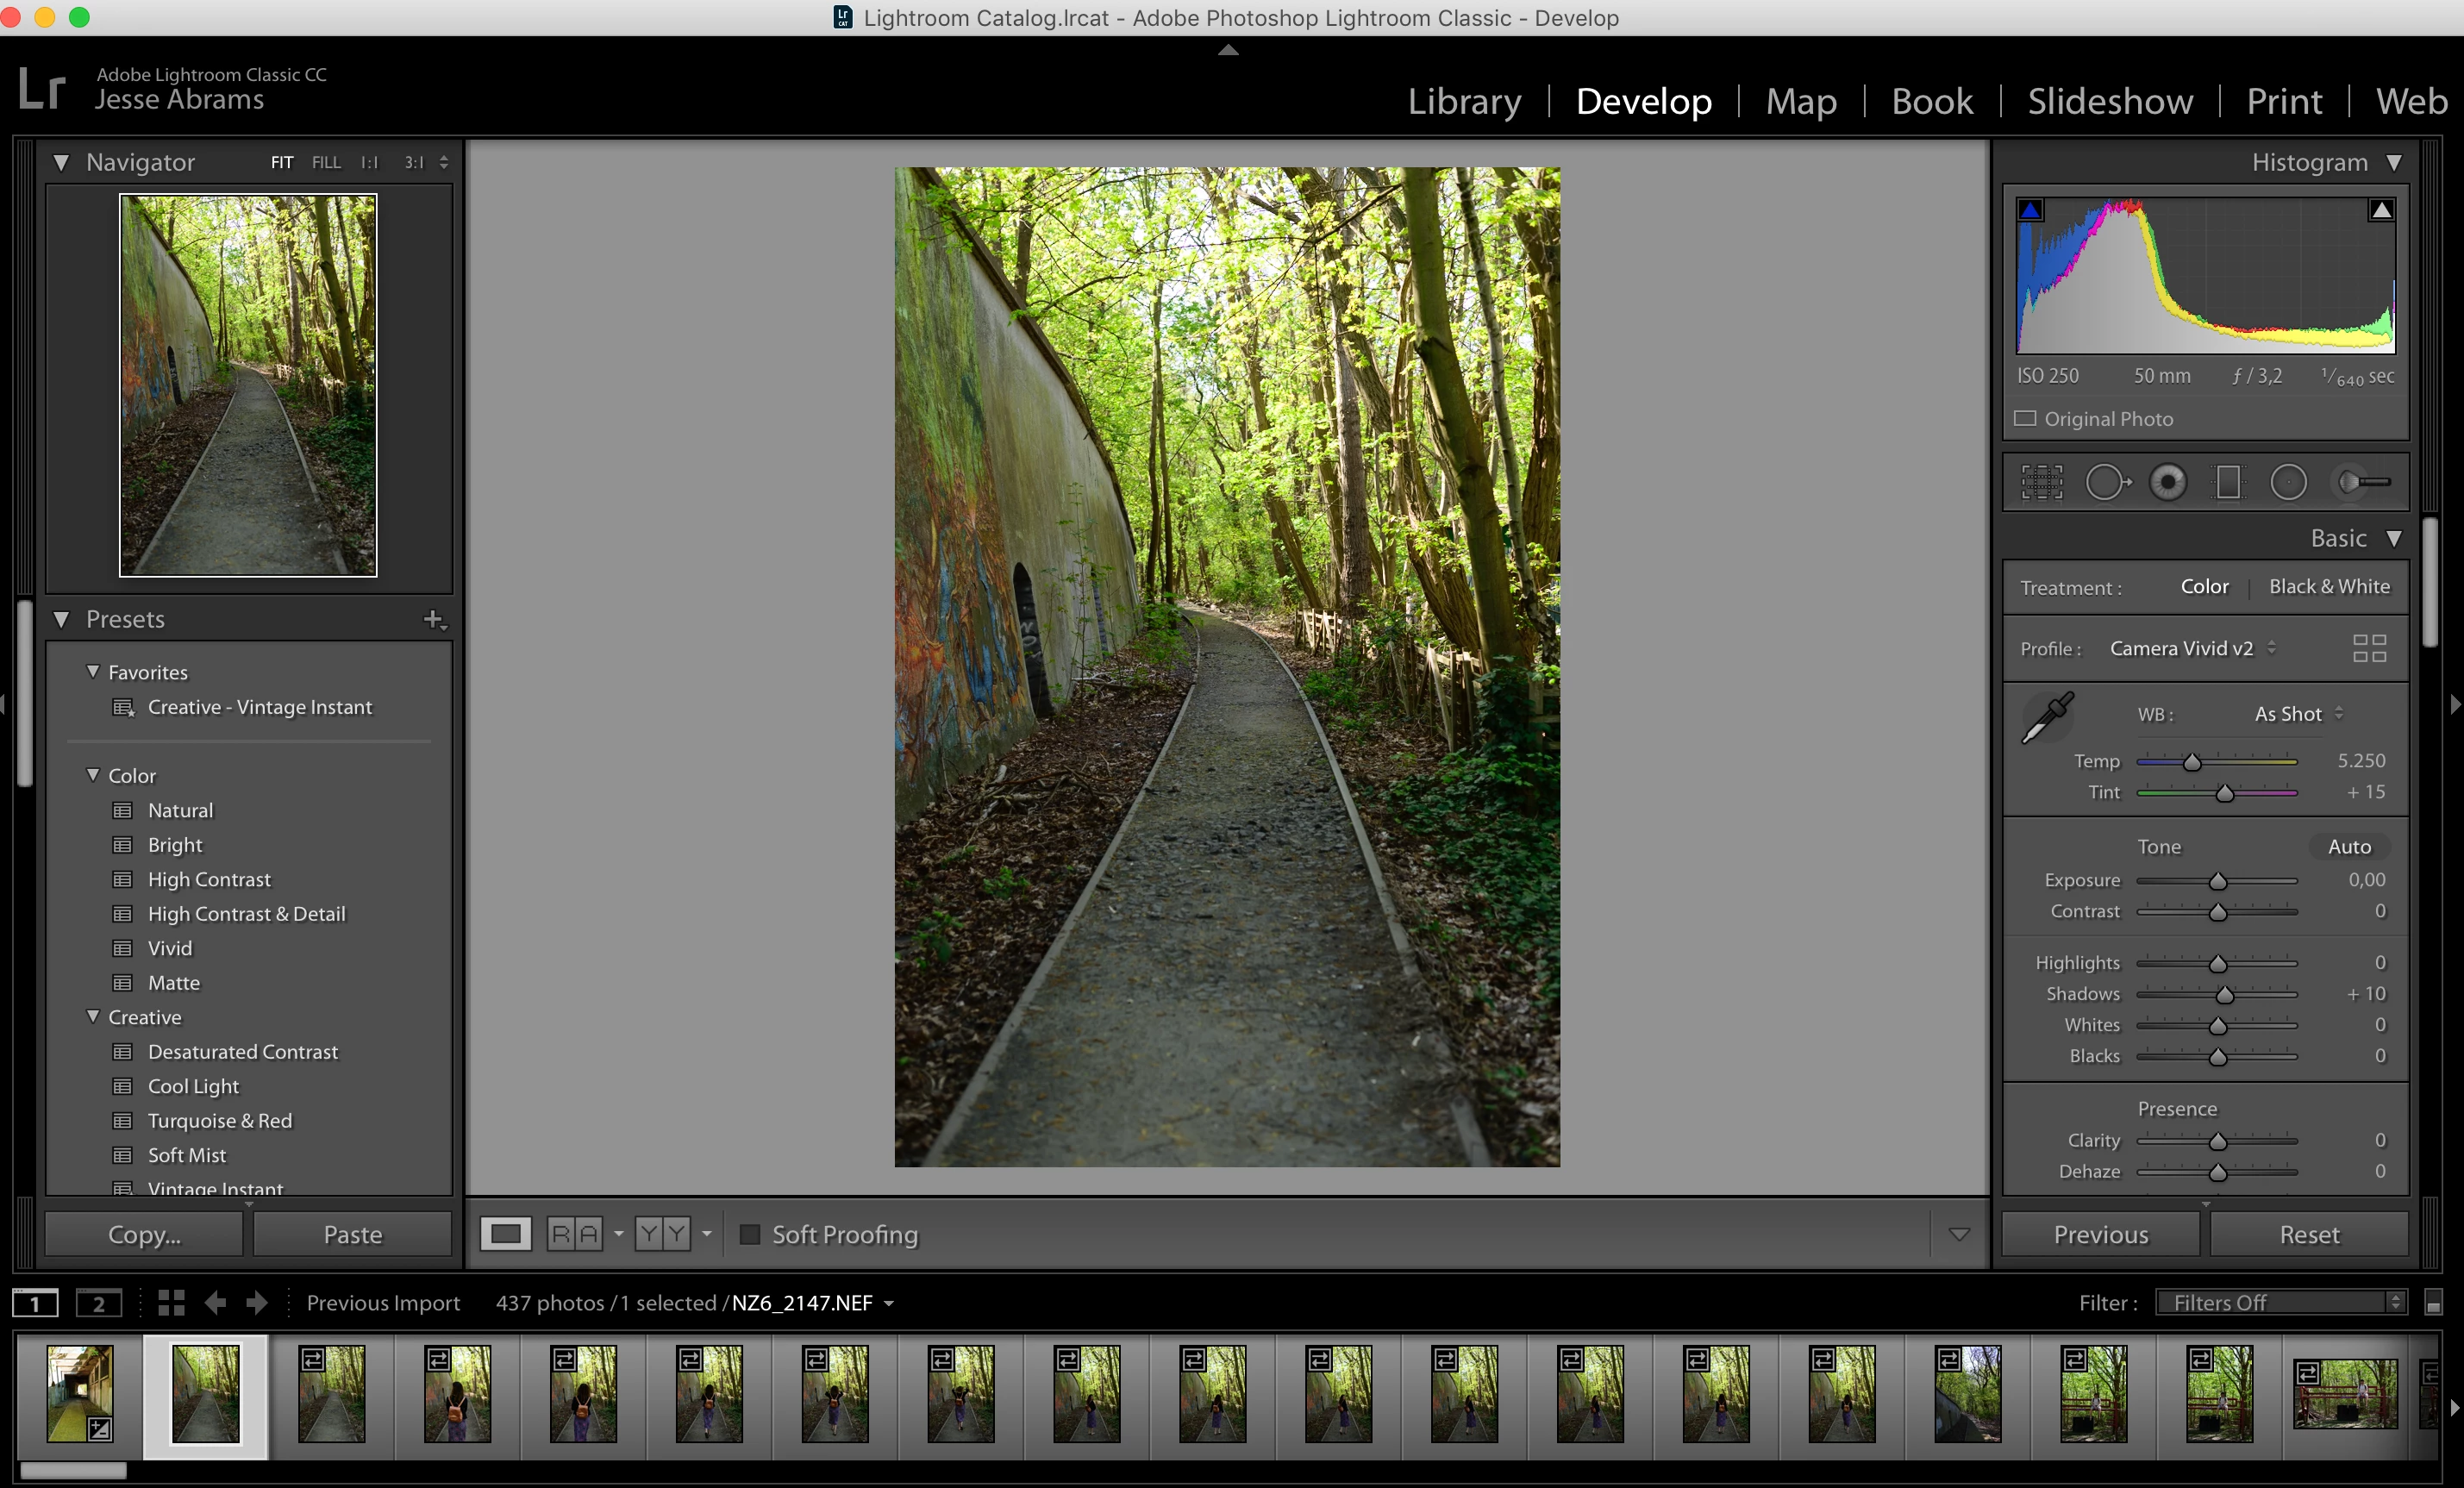Screen dimensions: 2464x1488
Task: Click the Reset button
Action: coord(2308,1234)
